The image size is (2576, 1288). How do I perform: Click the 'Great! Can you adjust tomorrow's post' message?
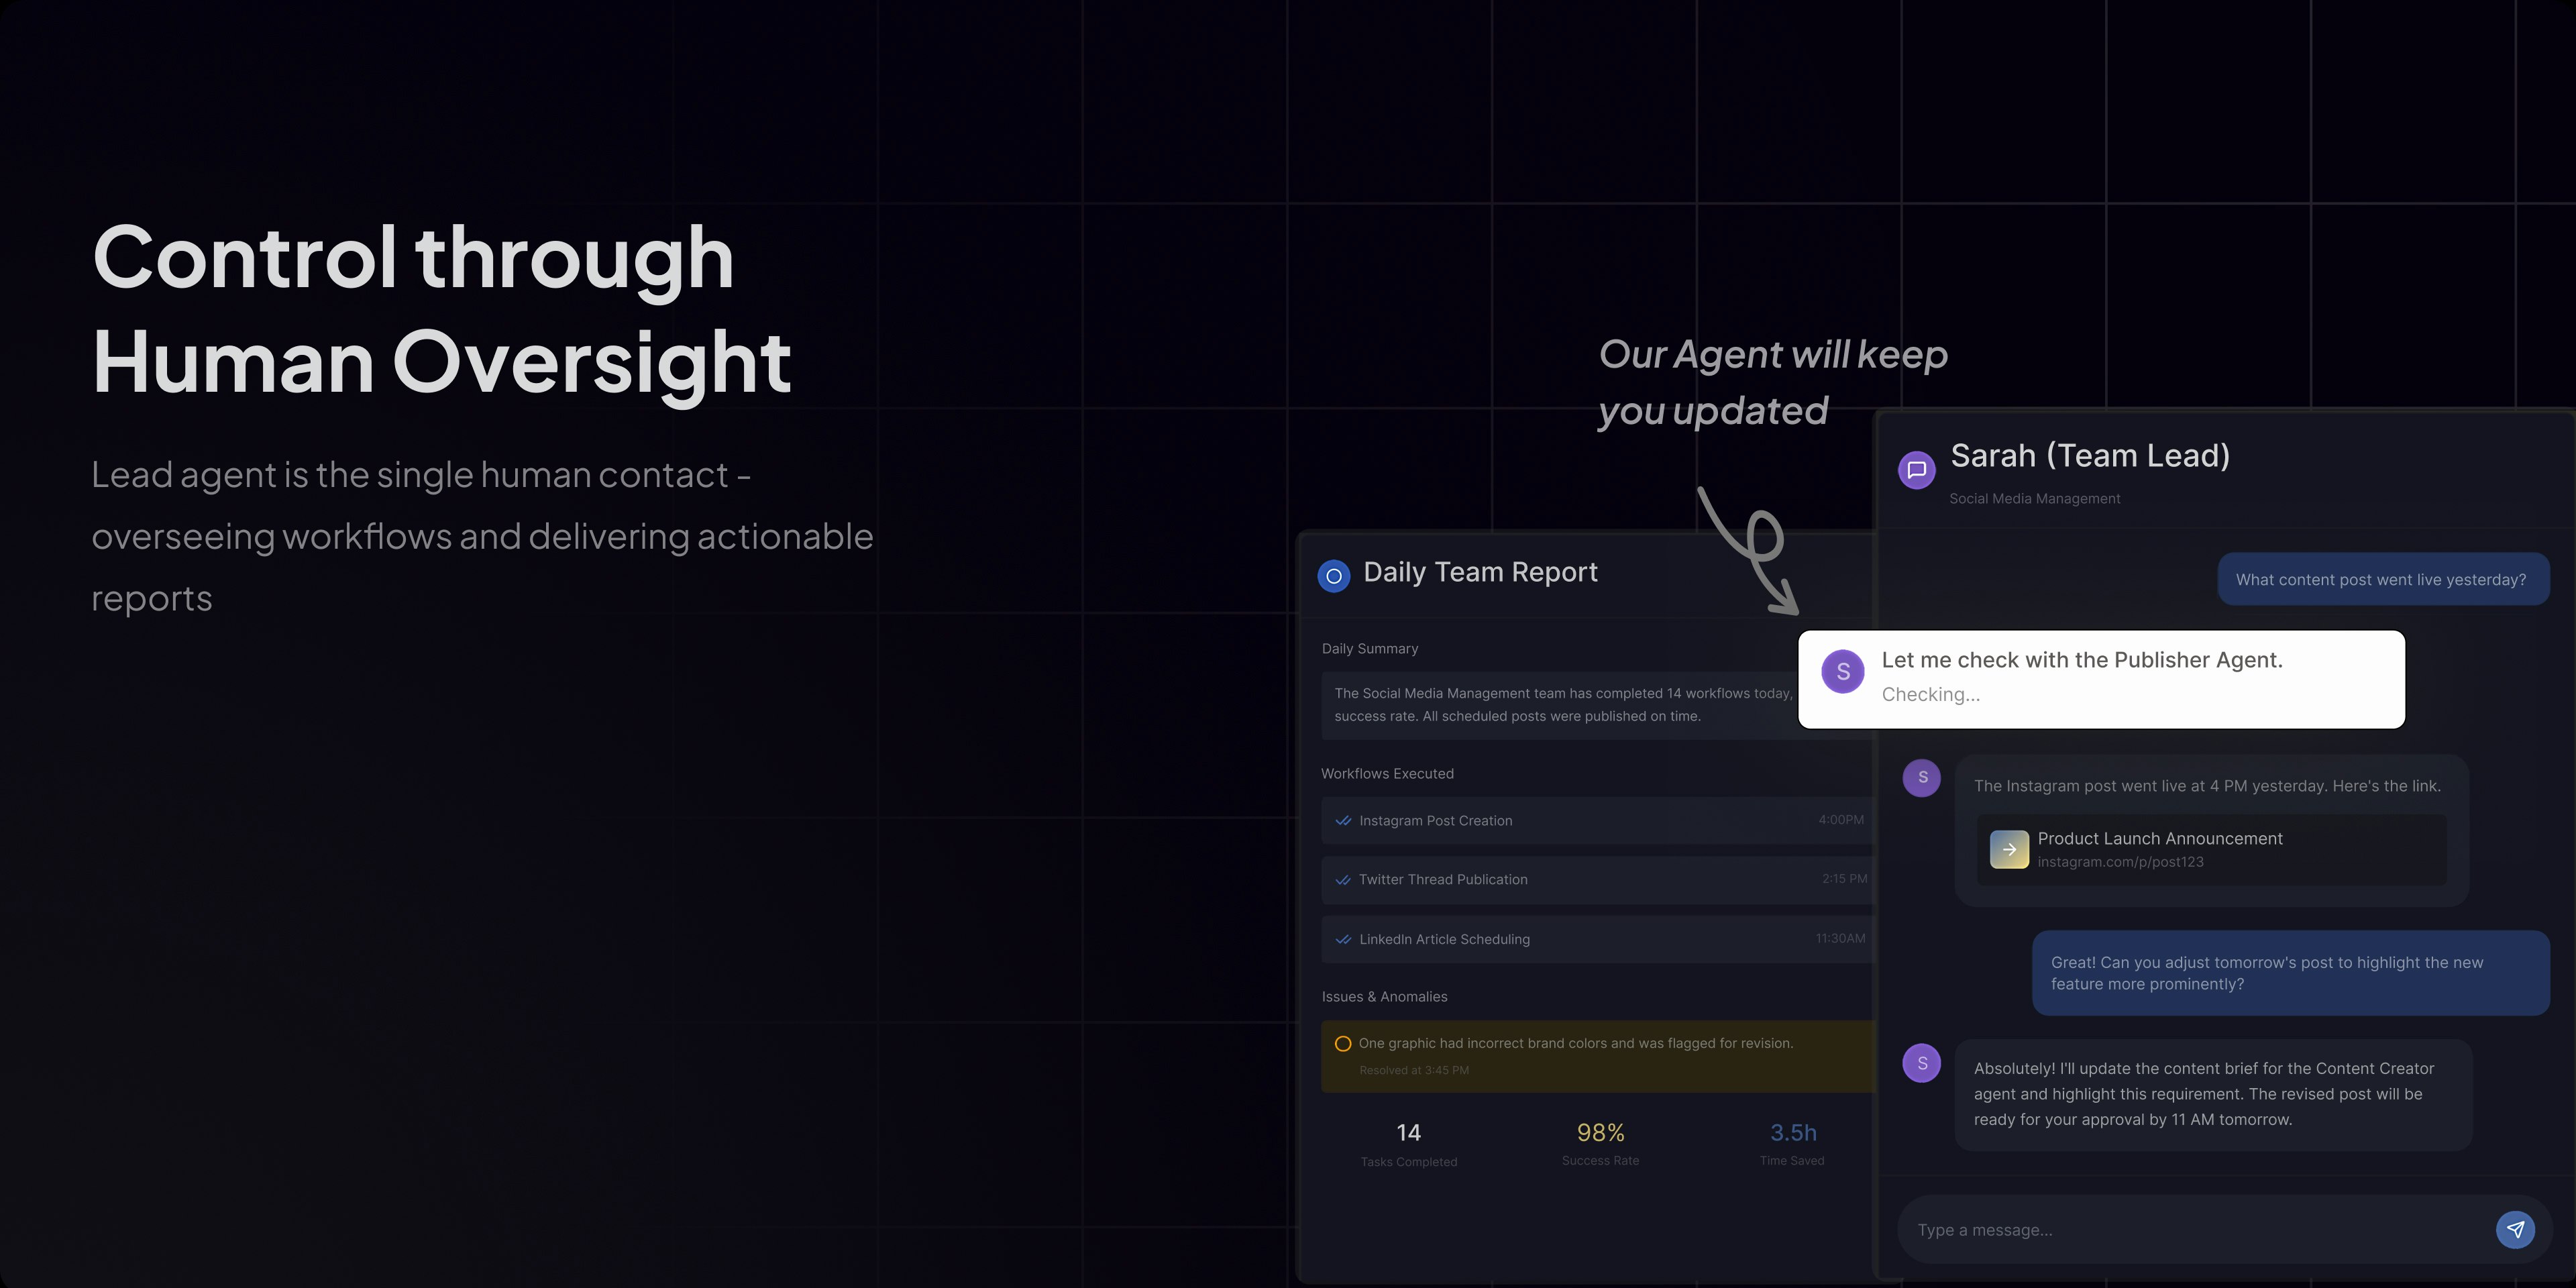coord(2290,973)
